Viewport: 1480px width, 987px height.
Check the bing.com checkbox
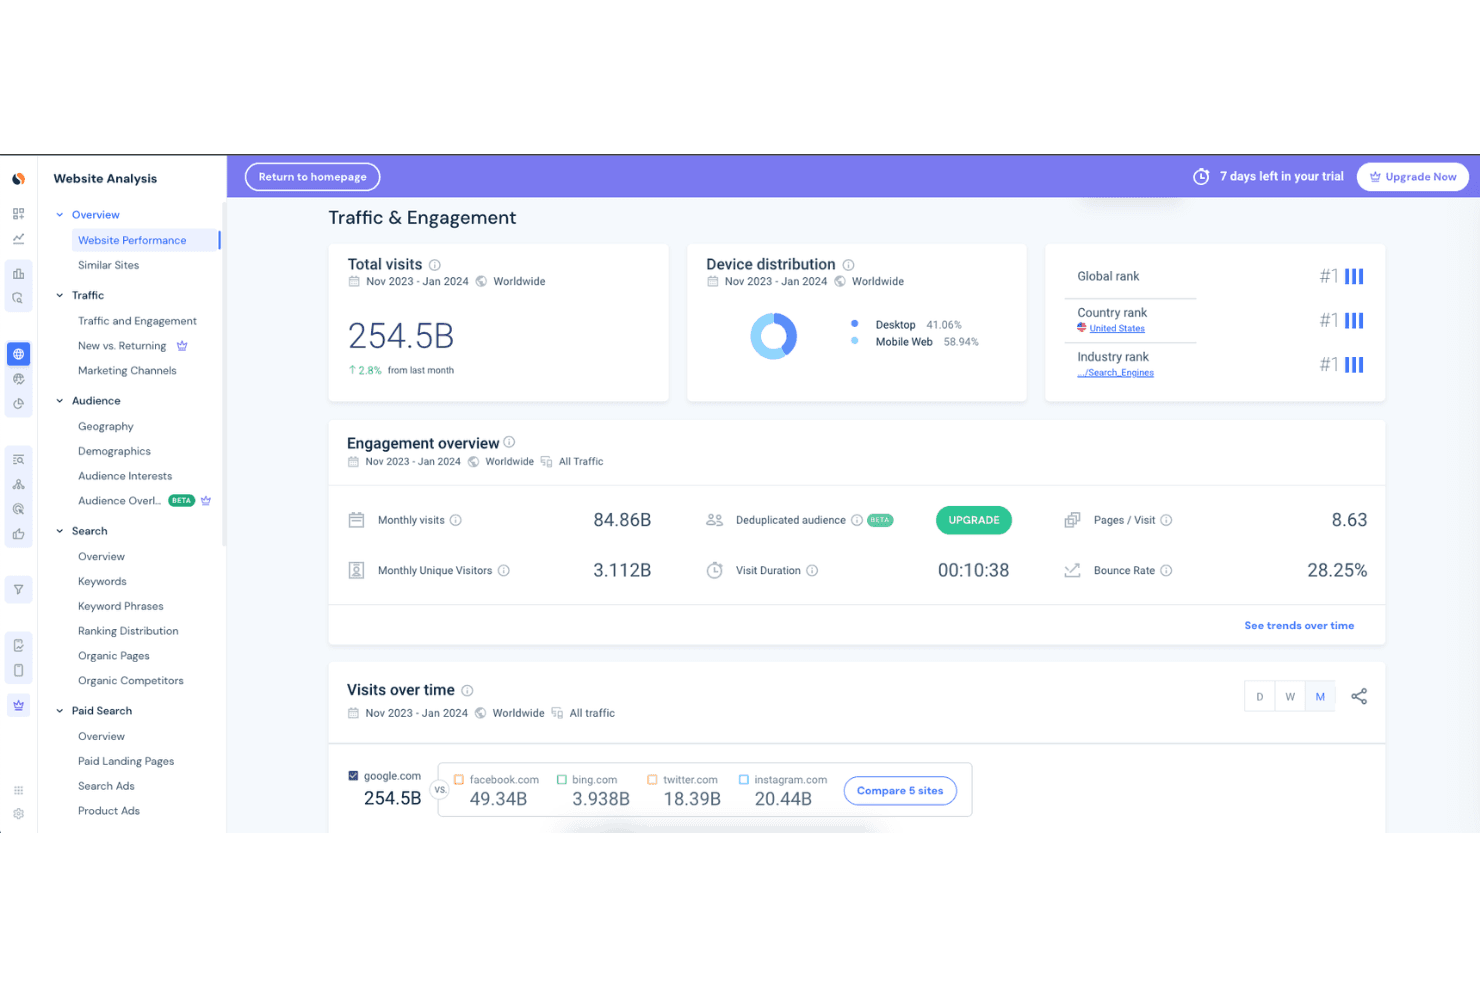point(562,780)
